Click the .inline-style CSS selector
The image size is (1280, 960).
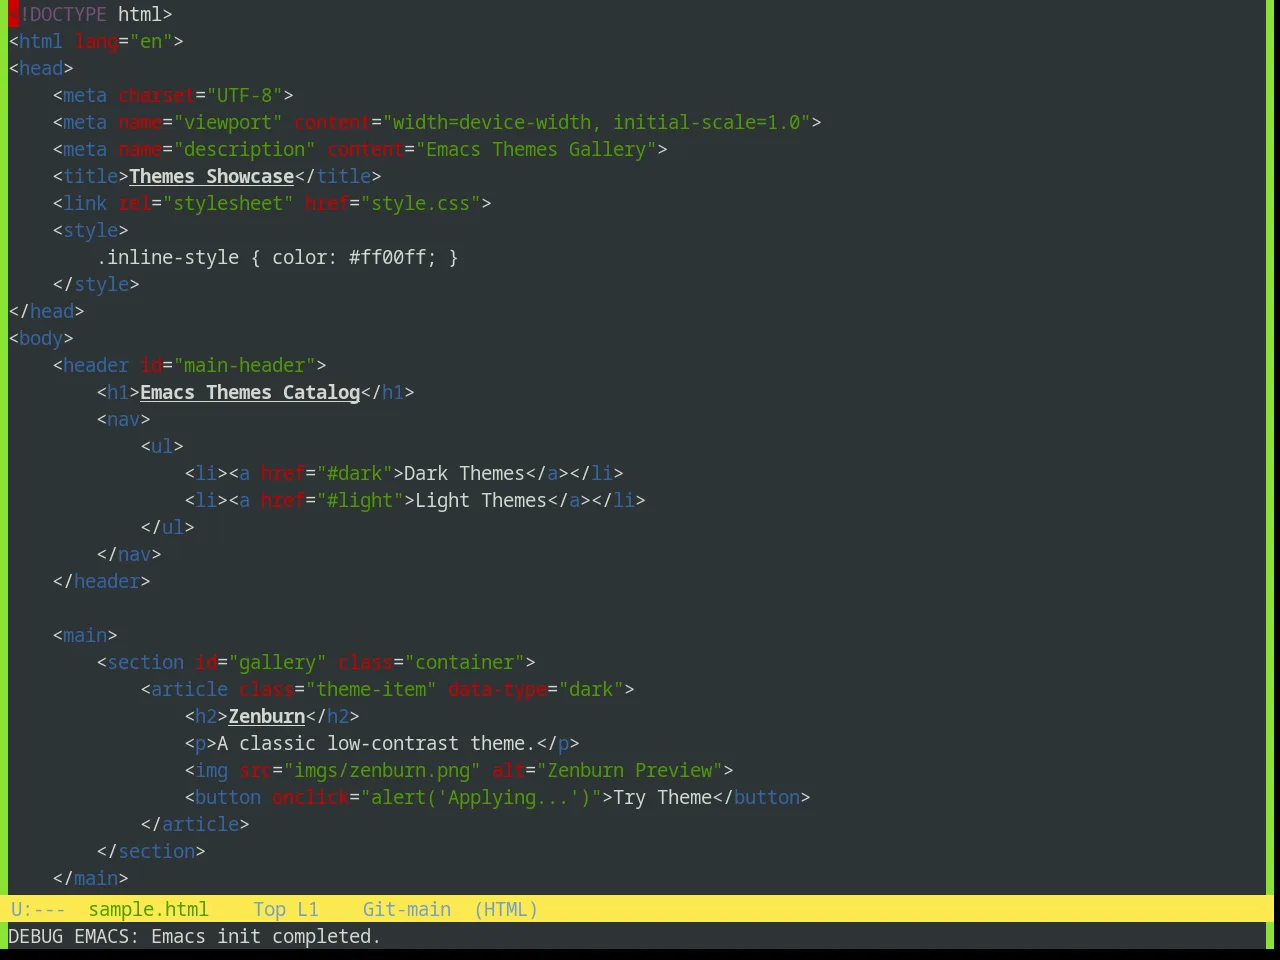(x=168, y=257)
